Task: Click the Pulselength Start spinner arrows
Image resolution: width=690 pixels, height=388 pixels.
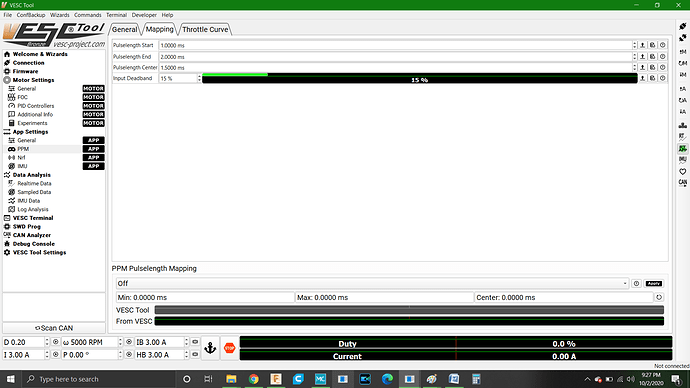Action: (x=635, y=45)
